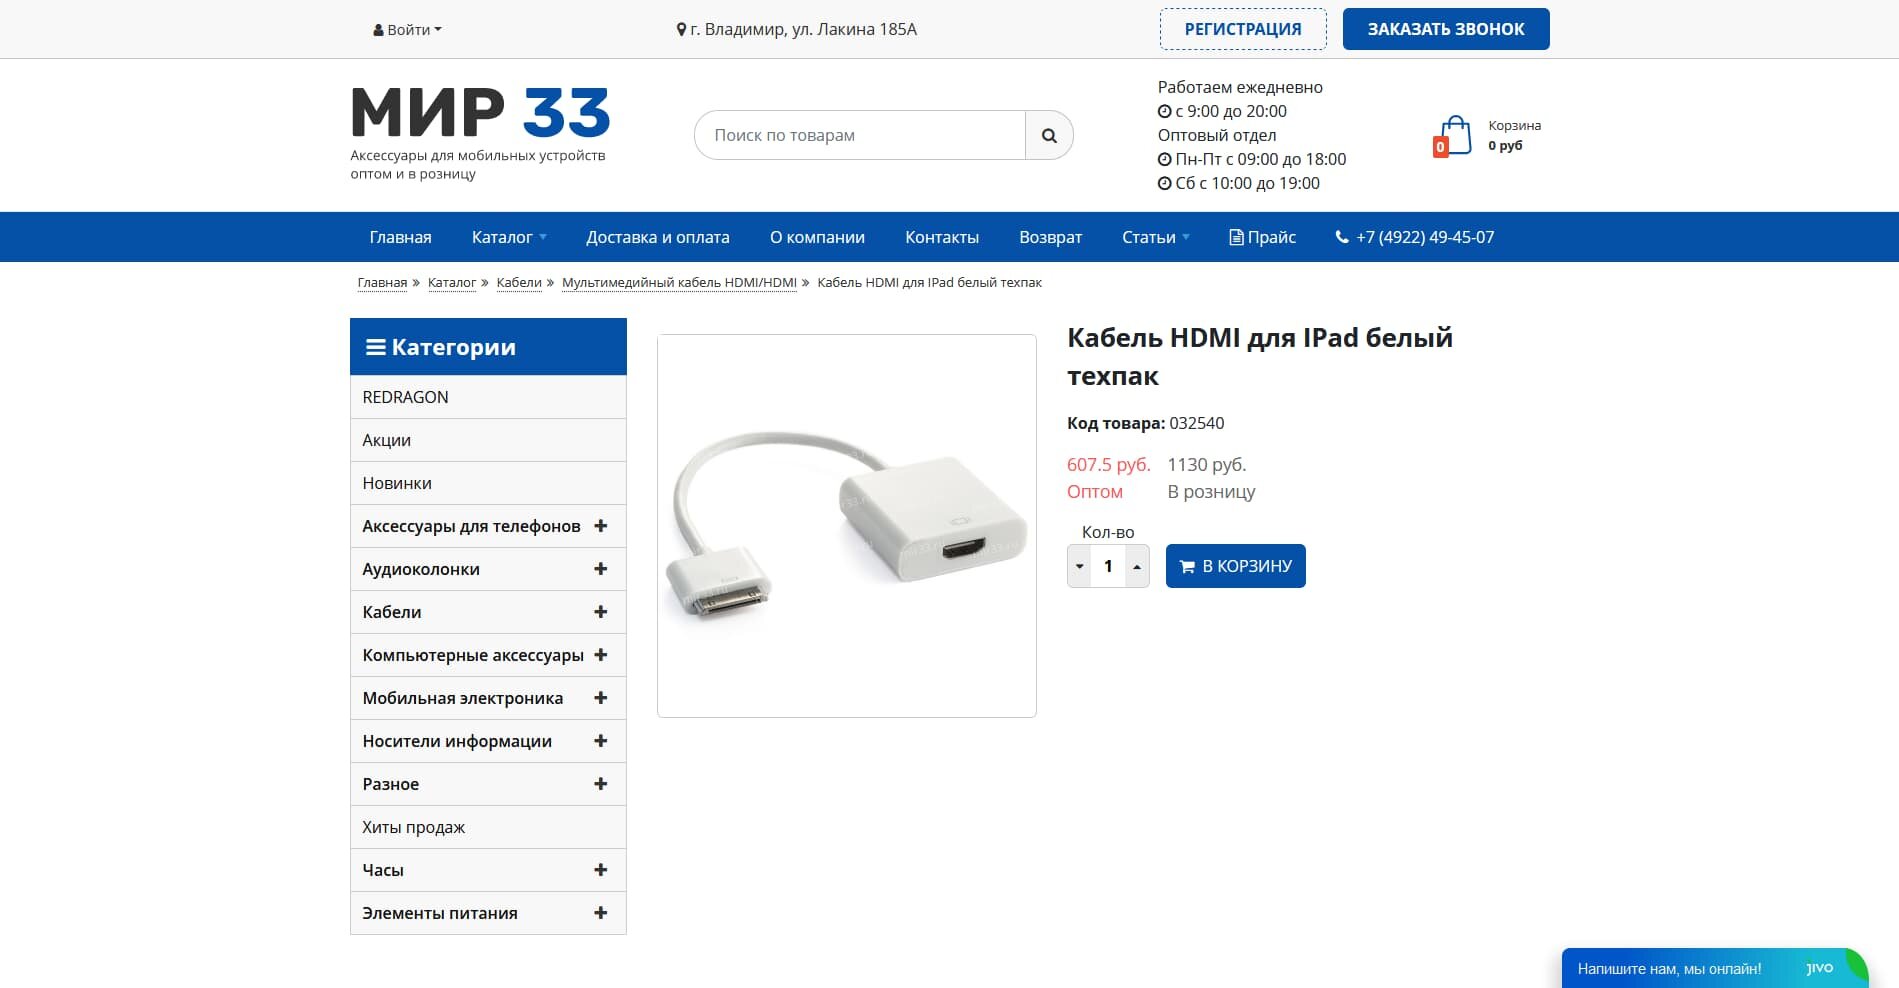Click the search magnifier icon
This screenshot has width=1899, height=988.
(1049, 135)
